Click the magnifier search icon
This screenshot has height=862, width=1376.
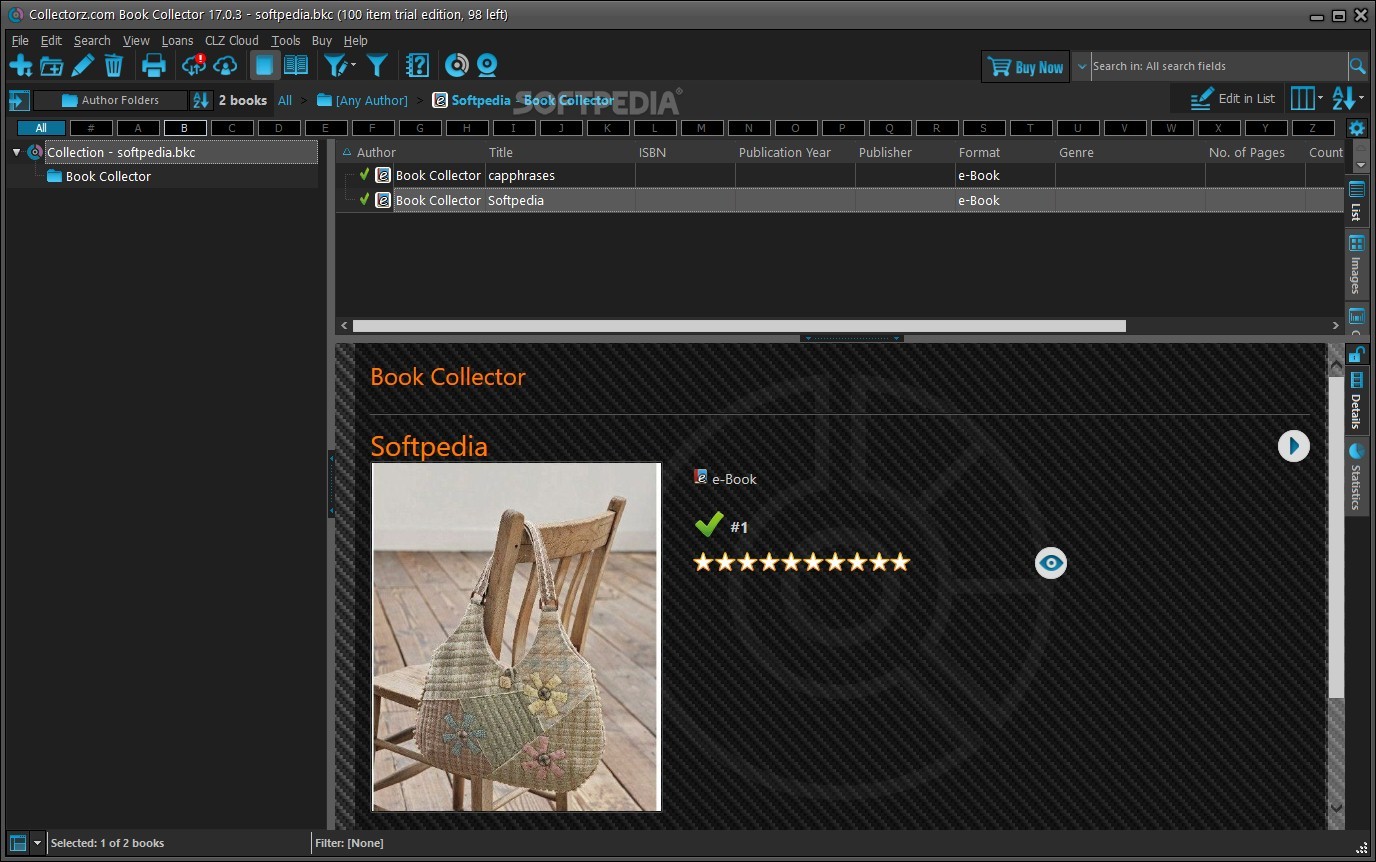coord(1357,66)
